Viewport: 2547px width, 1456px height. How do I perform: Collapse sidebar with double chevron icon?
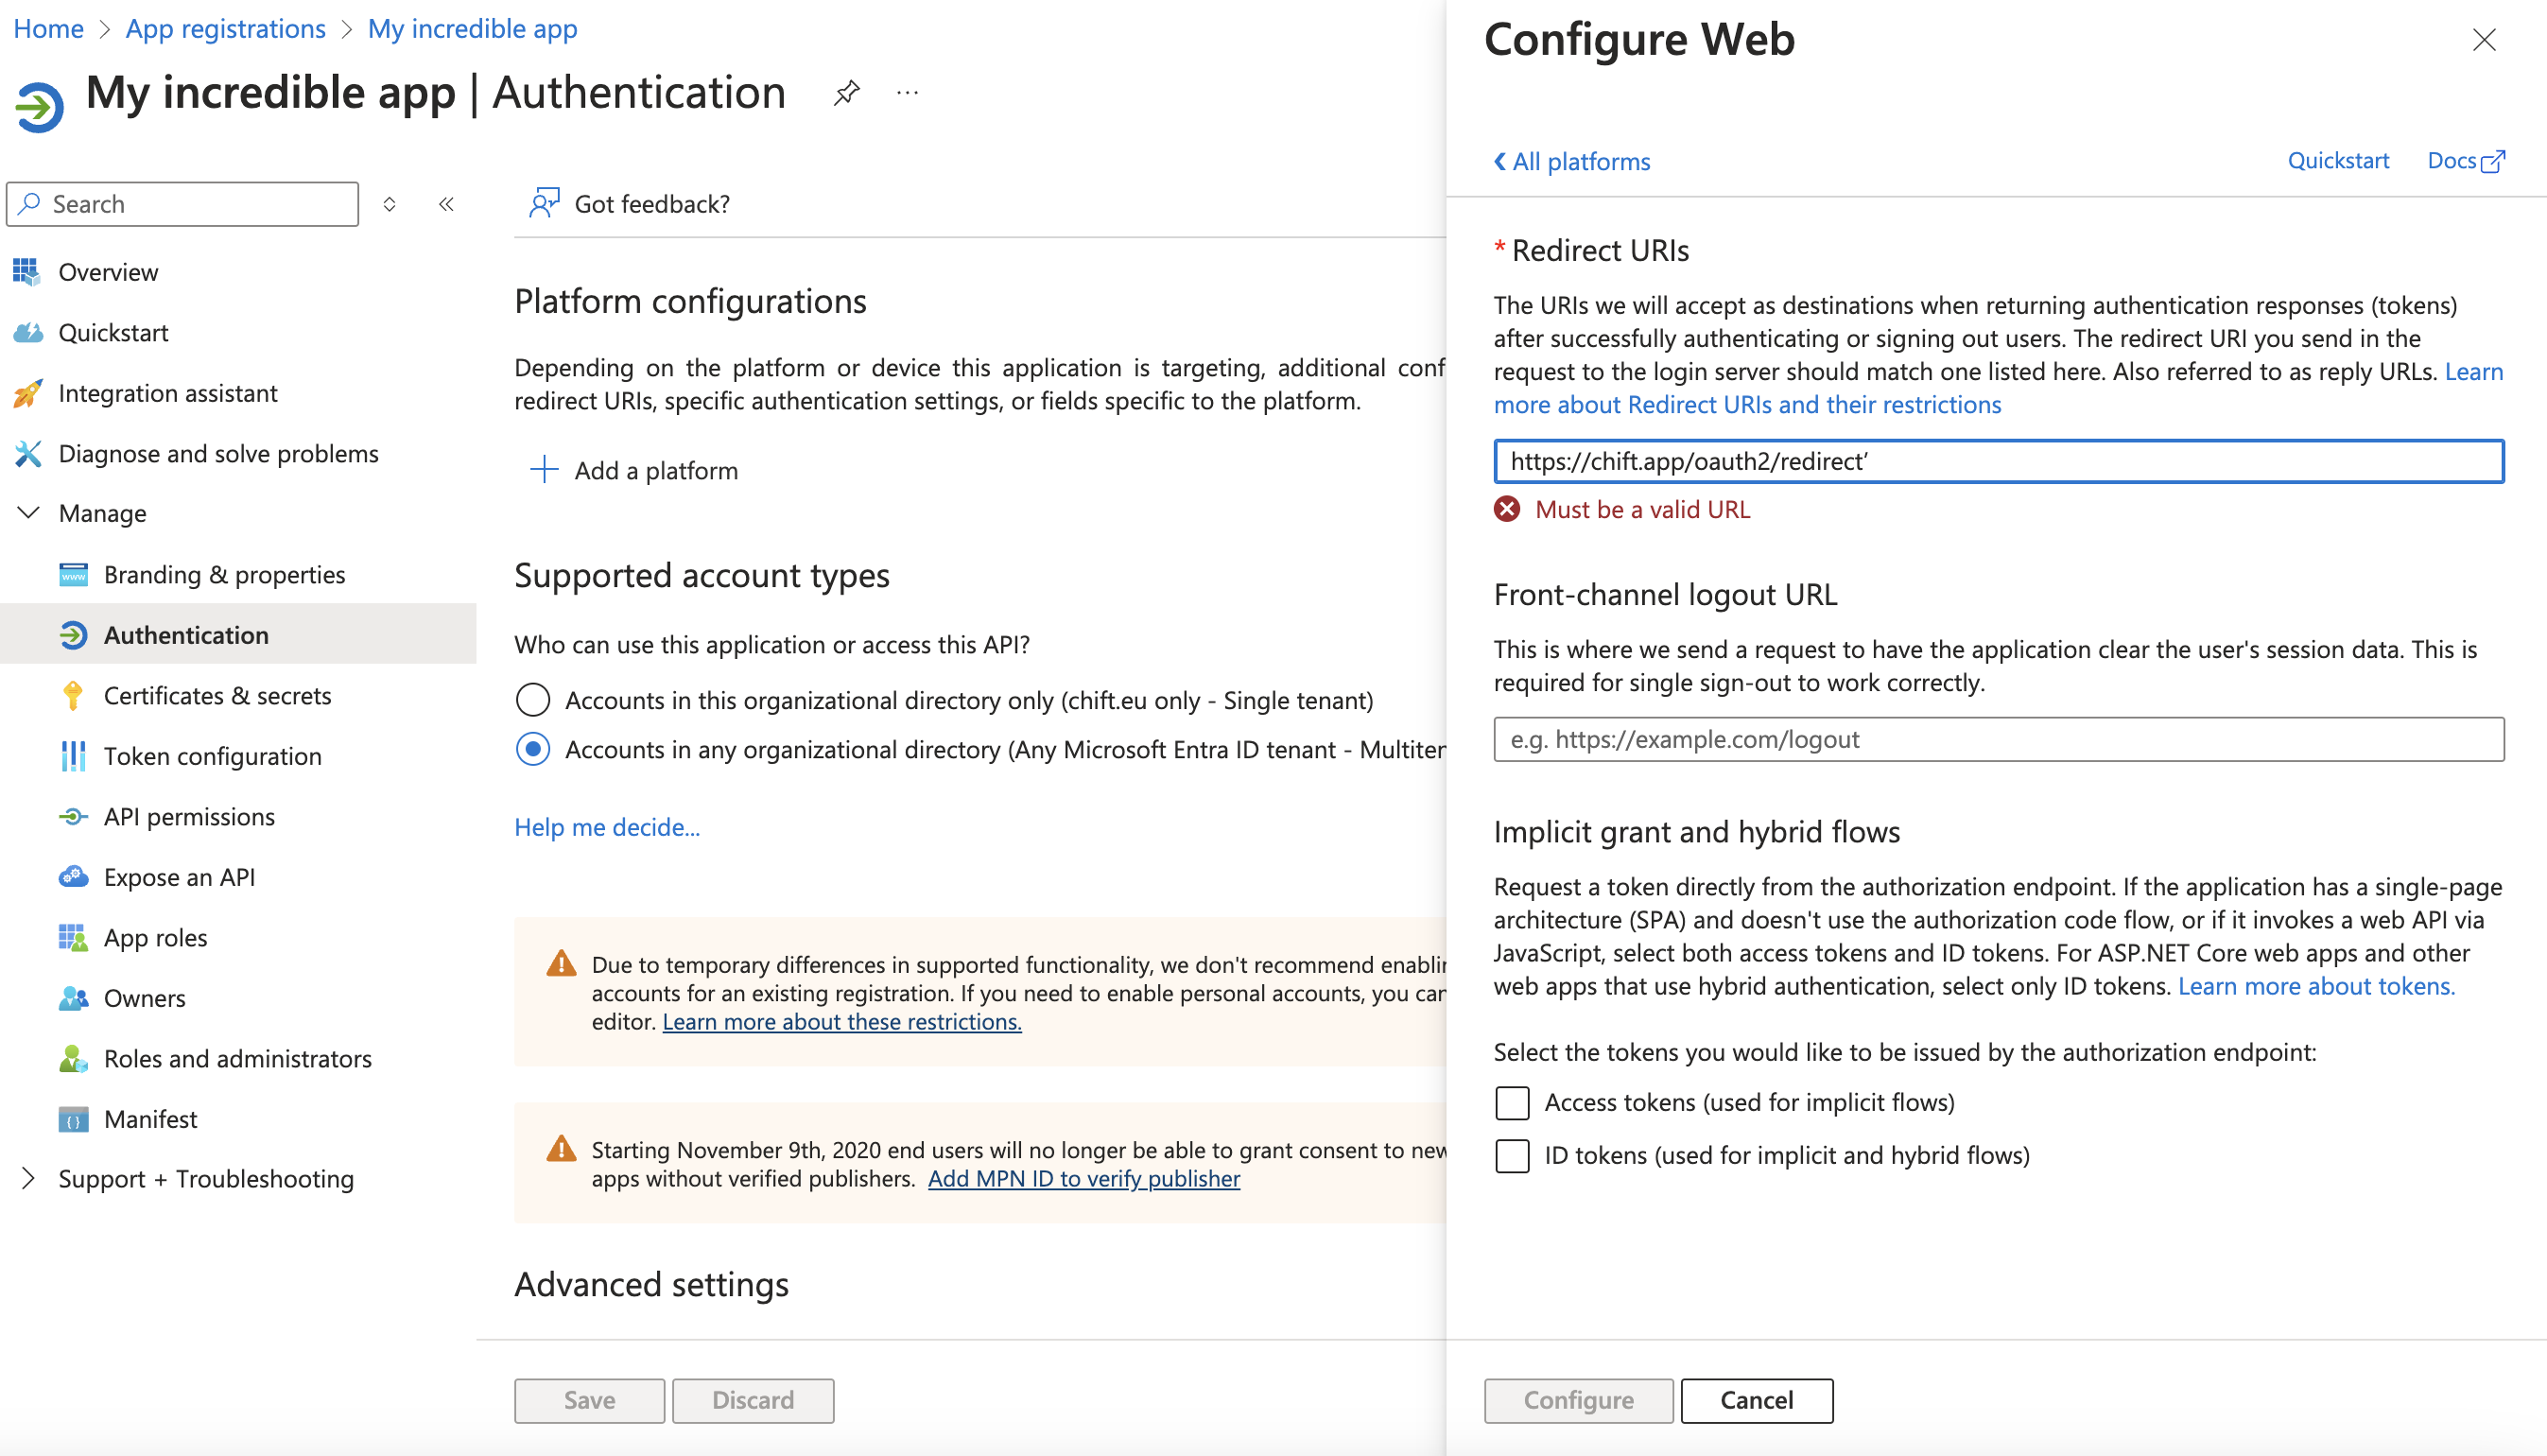point(446,204)
